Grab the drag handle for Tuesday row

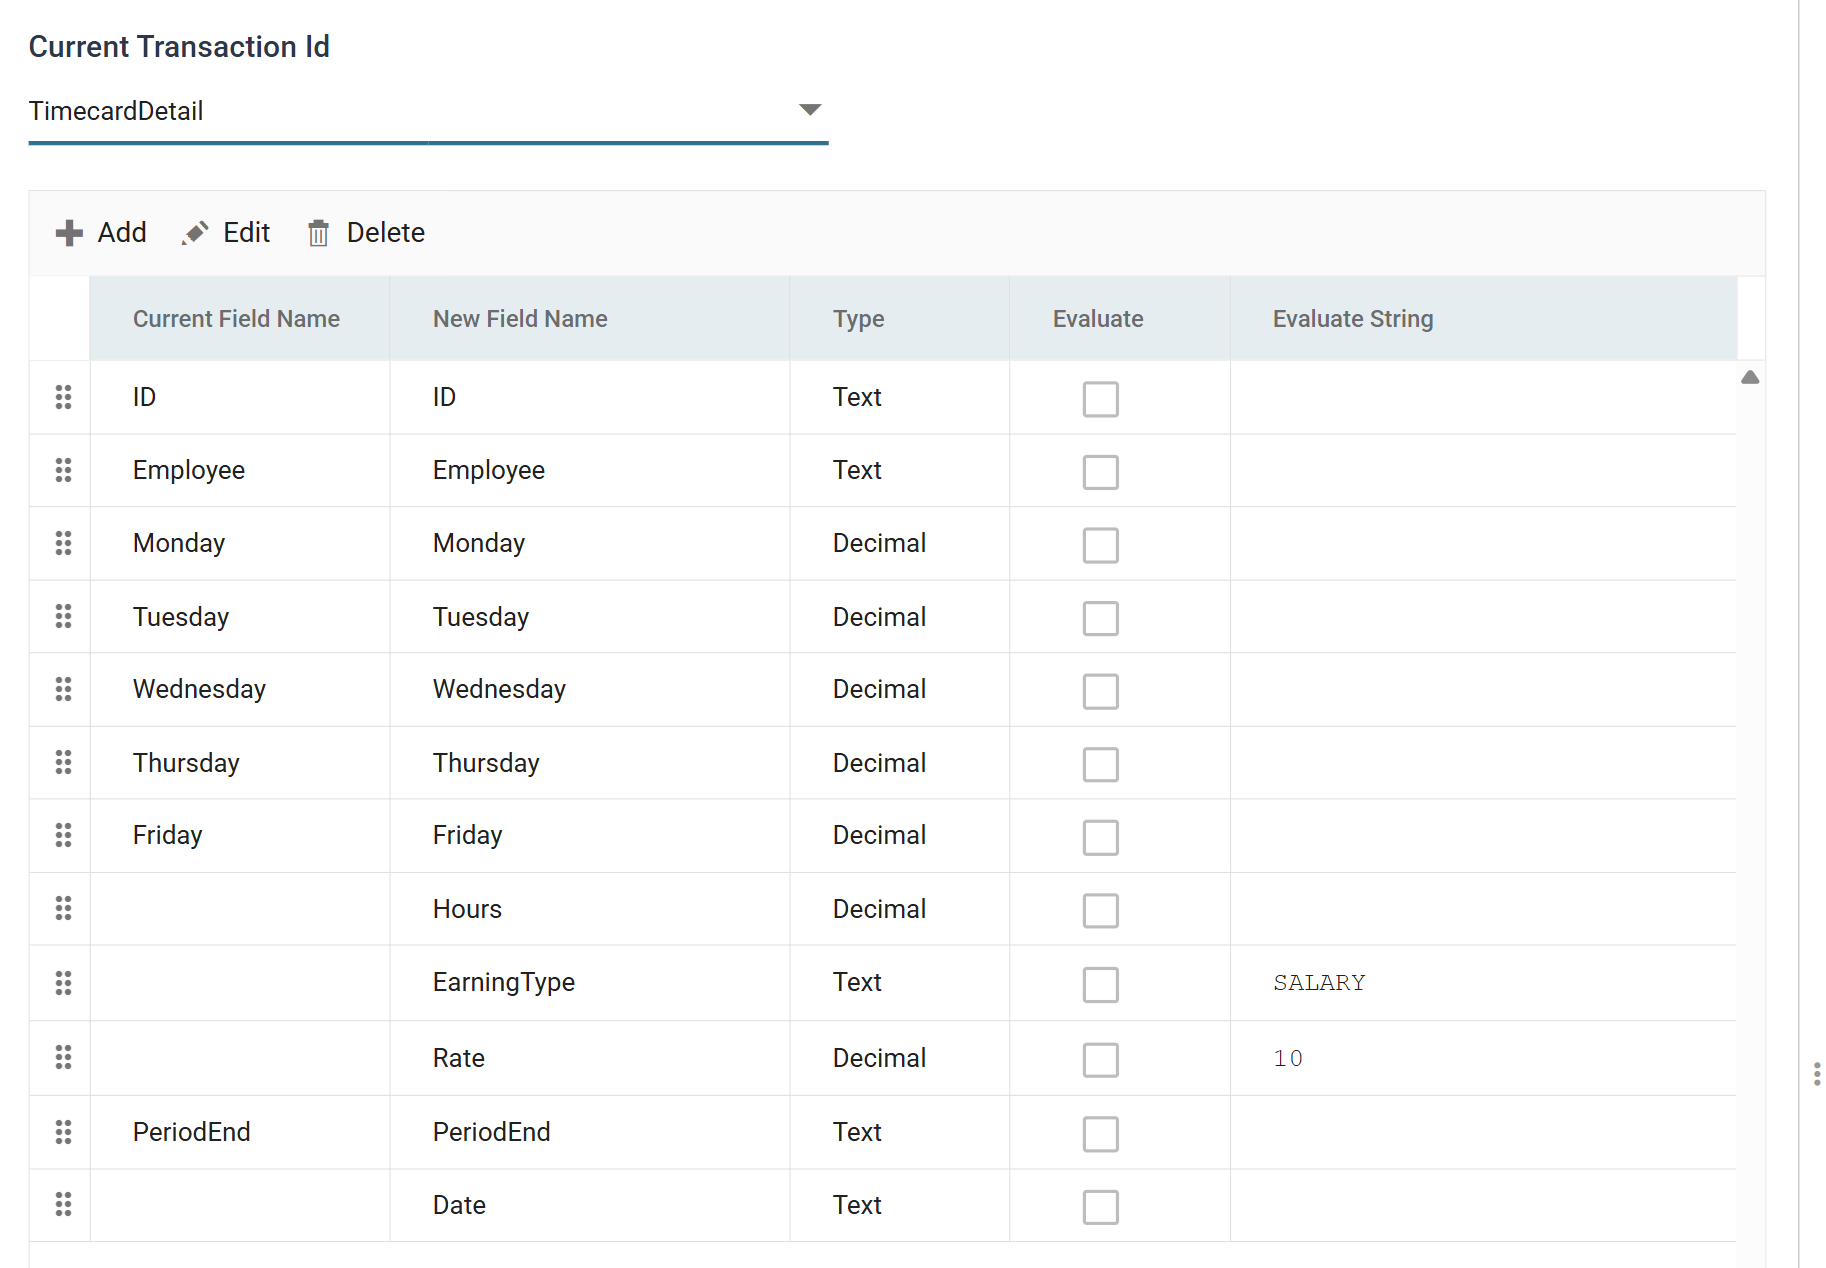pyautogui.click(x=63, y=616)
